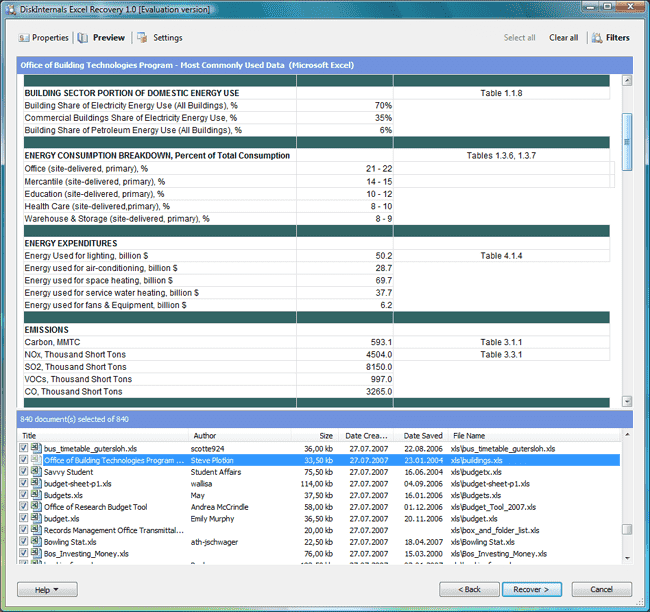Go to the previous step with Back
650x612 pixels.
pyautogui.click(x=470, y=589)
